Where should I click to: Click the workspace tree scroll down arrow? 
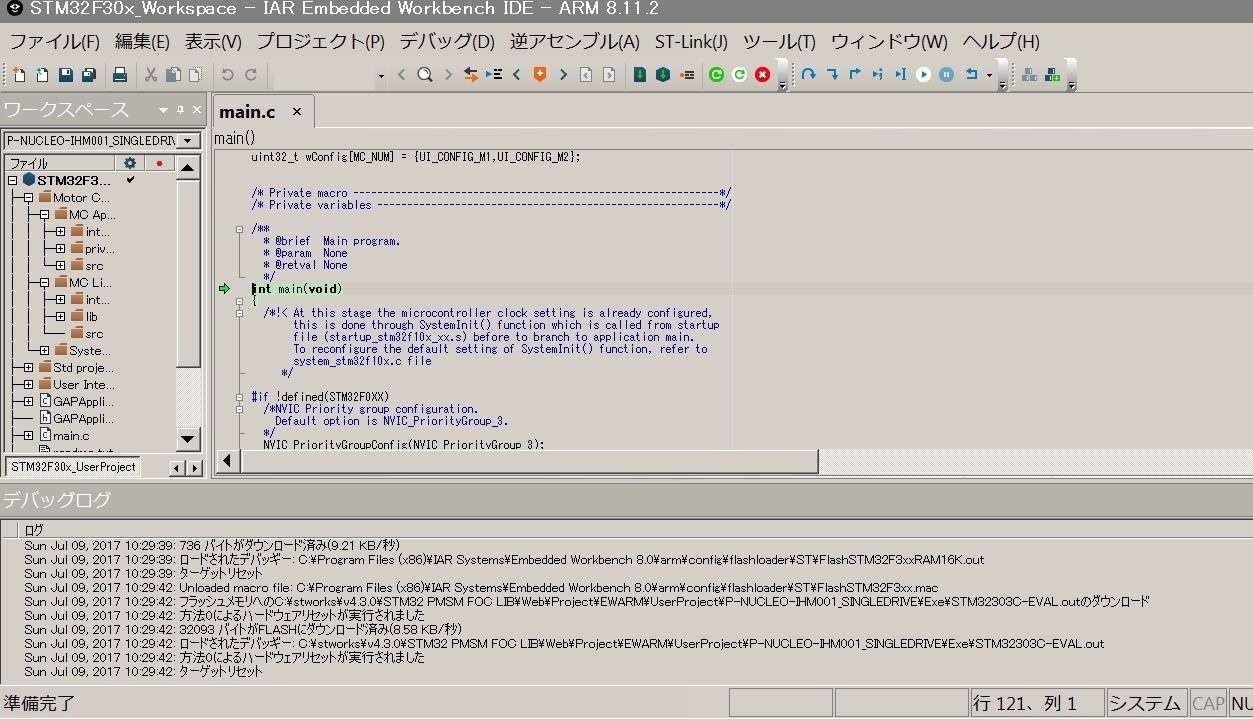(x=189, y=439)
